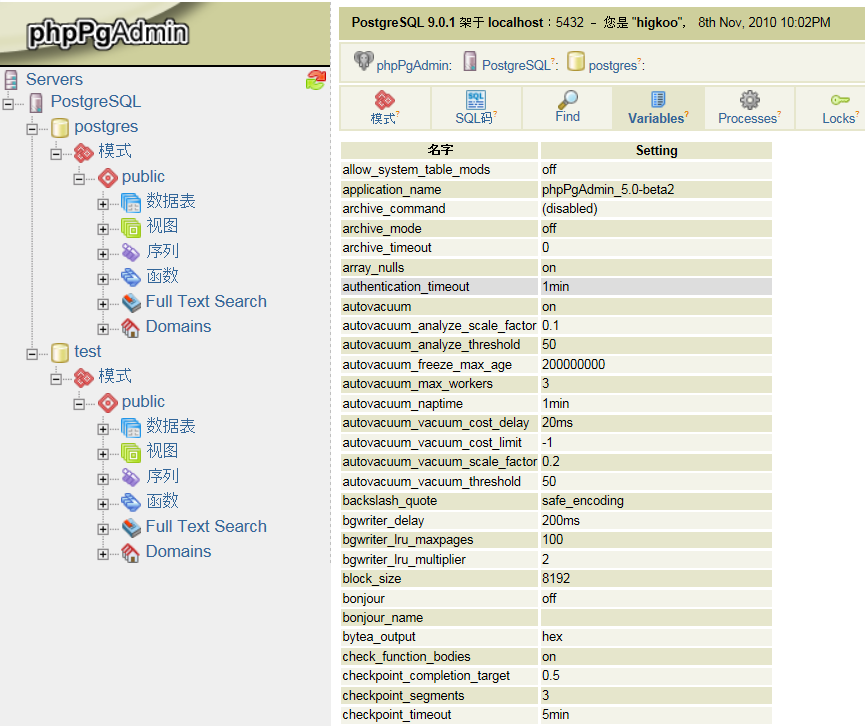Click the public schema icon under postgres
The image size is (865, 726).
(108, 178)
